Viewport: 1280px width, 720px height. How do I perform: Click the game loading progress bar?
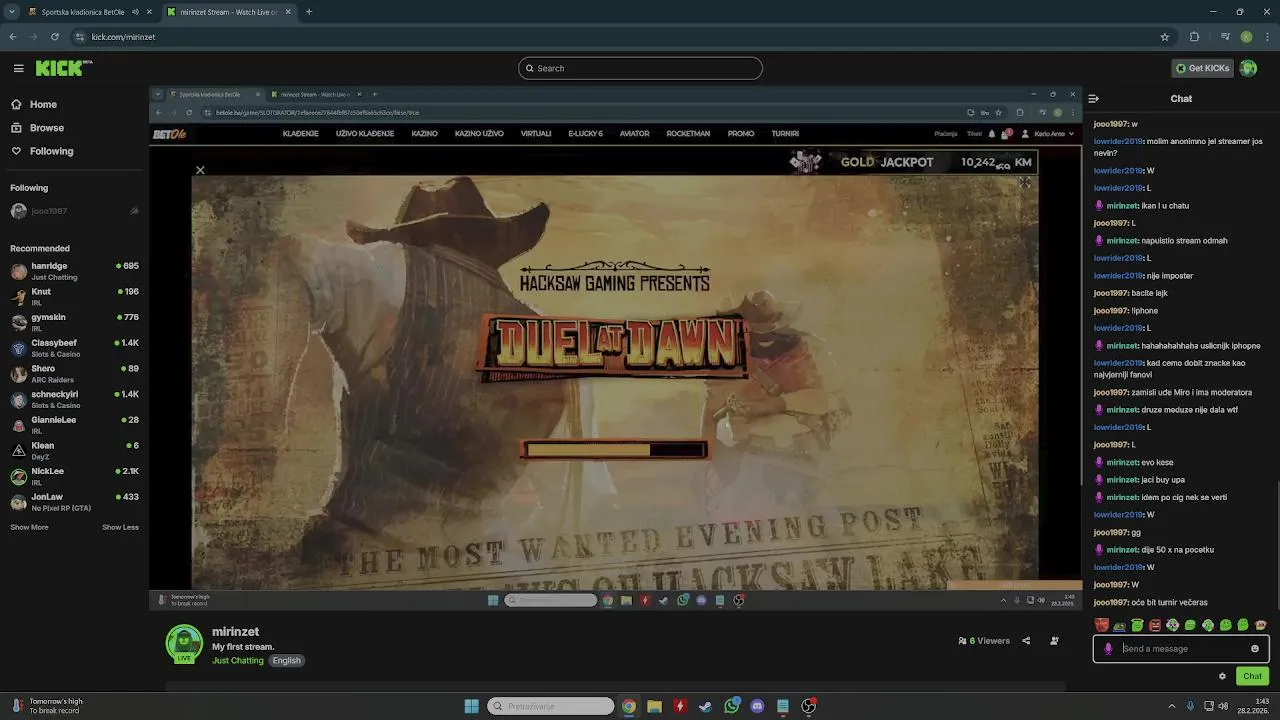click(614, 450)
